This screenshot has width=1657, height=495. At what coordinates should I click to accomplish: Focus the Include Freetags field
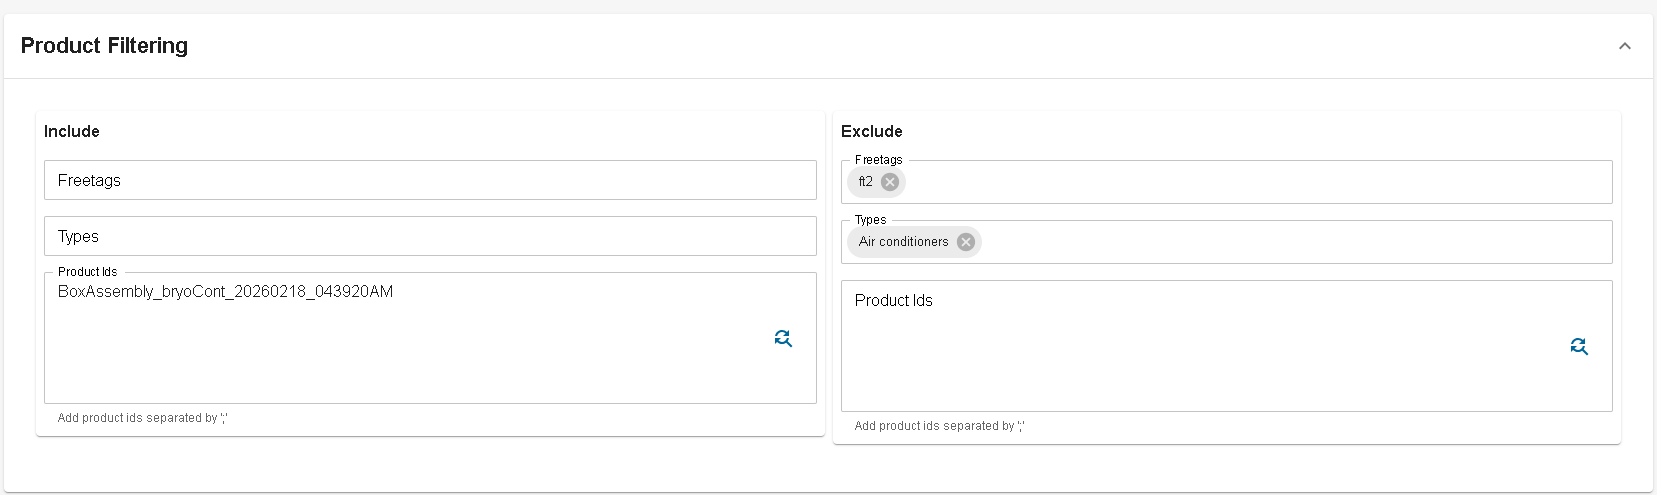click(x=430, y=180)
